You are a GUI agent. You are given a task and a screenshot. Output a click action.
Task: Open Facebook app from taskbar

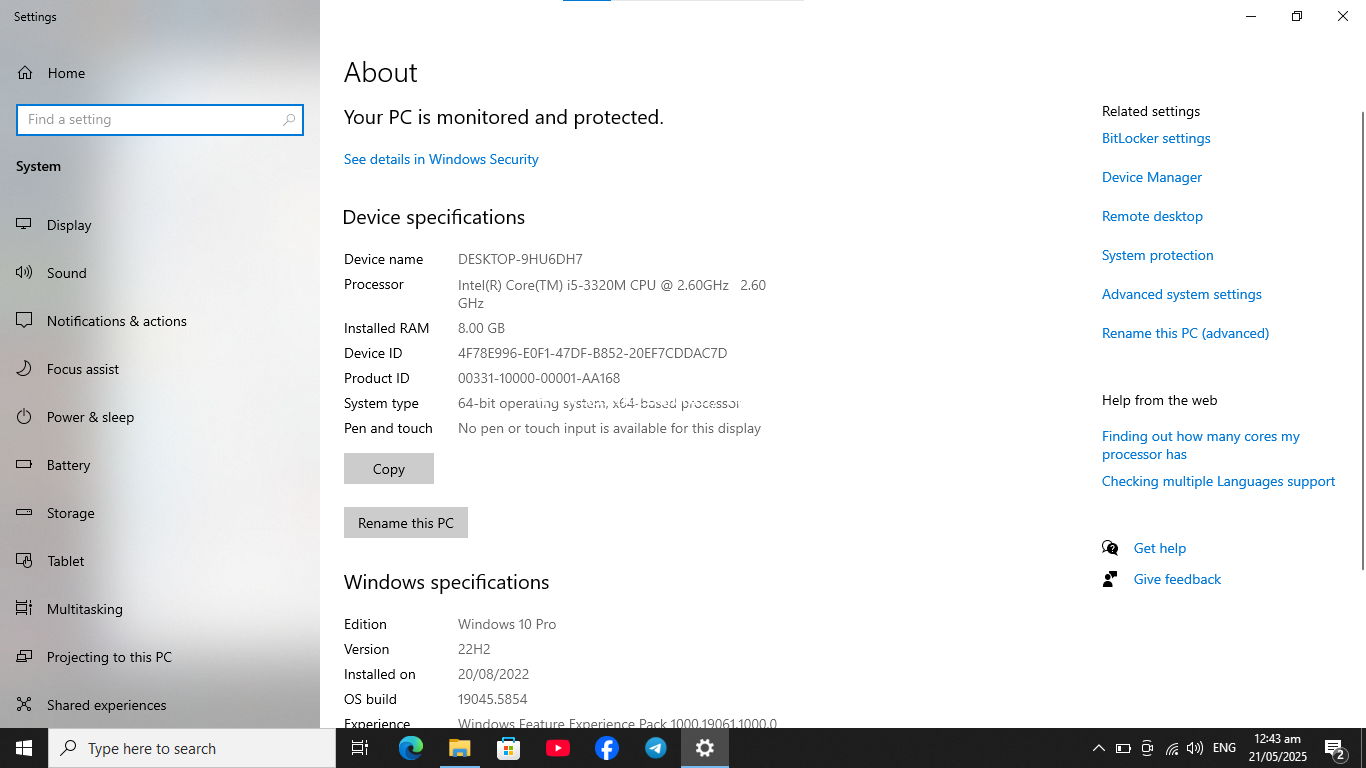click(606, 748)
